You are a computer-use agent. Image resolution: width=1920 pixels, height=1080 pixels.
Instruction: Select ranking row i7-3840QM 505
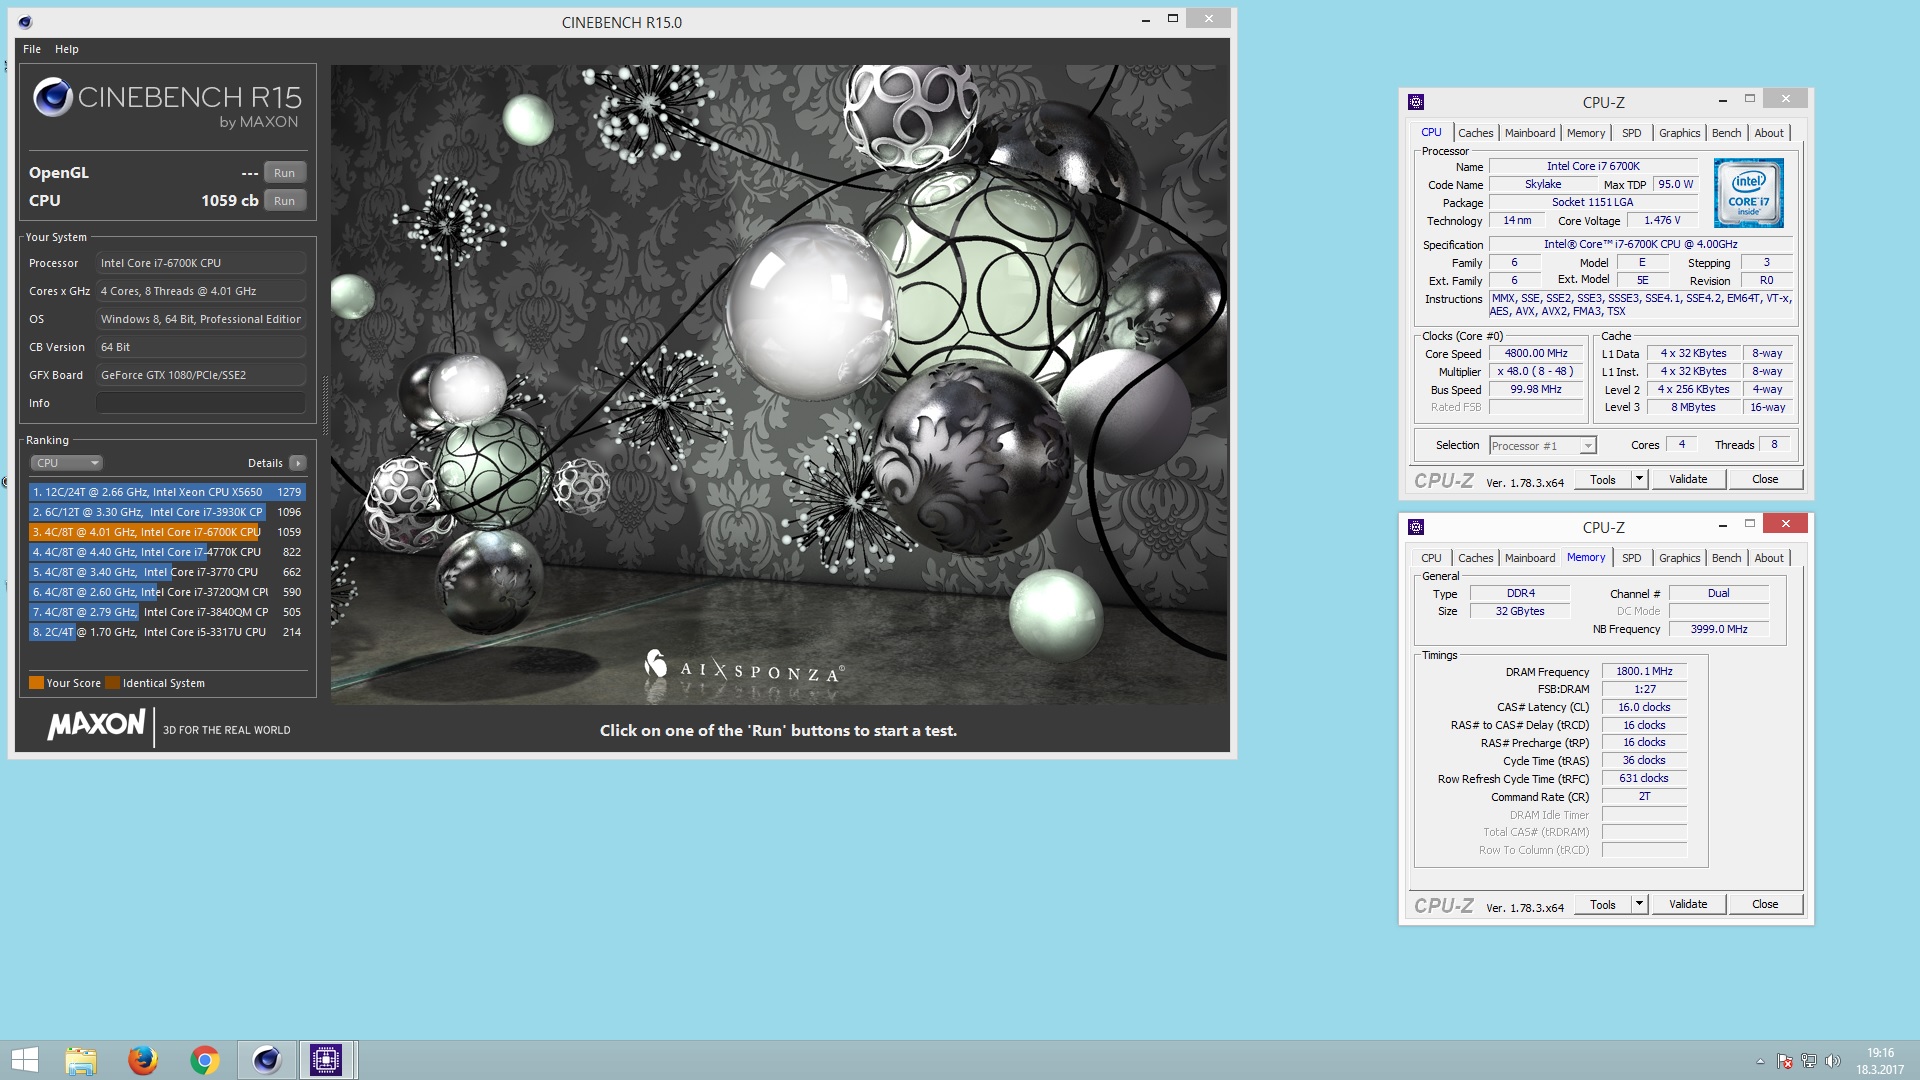click(x=166, y=612)
